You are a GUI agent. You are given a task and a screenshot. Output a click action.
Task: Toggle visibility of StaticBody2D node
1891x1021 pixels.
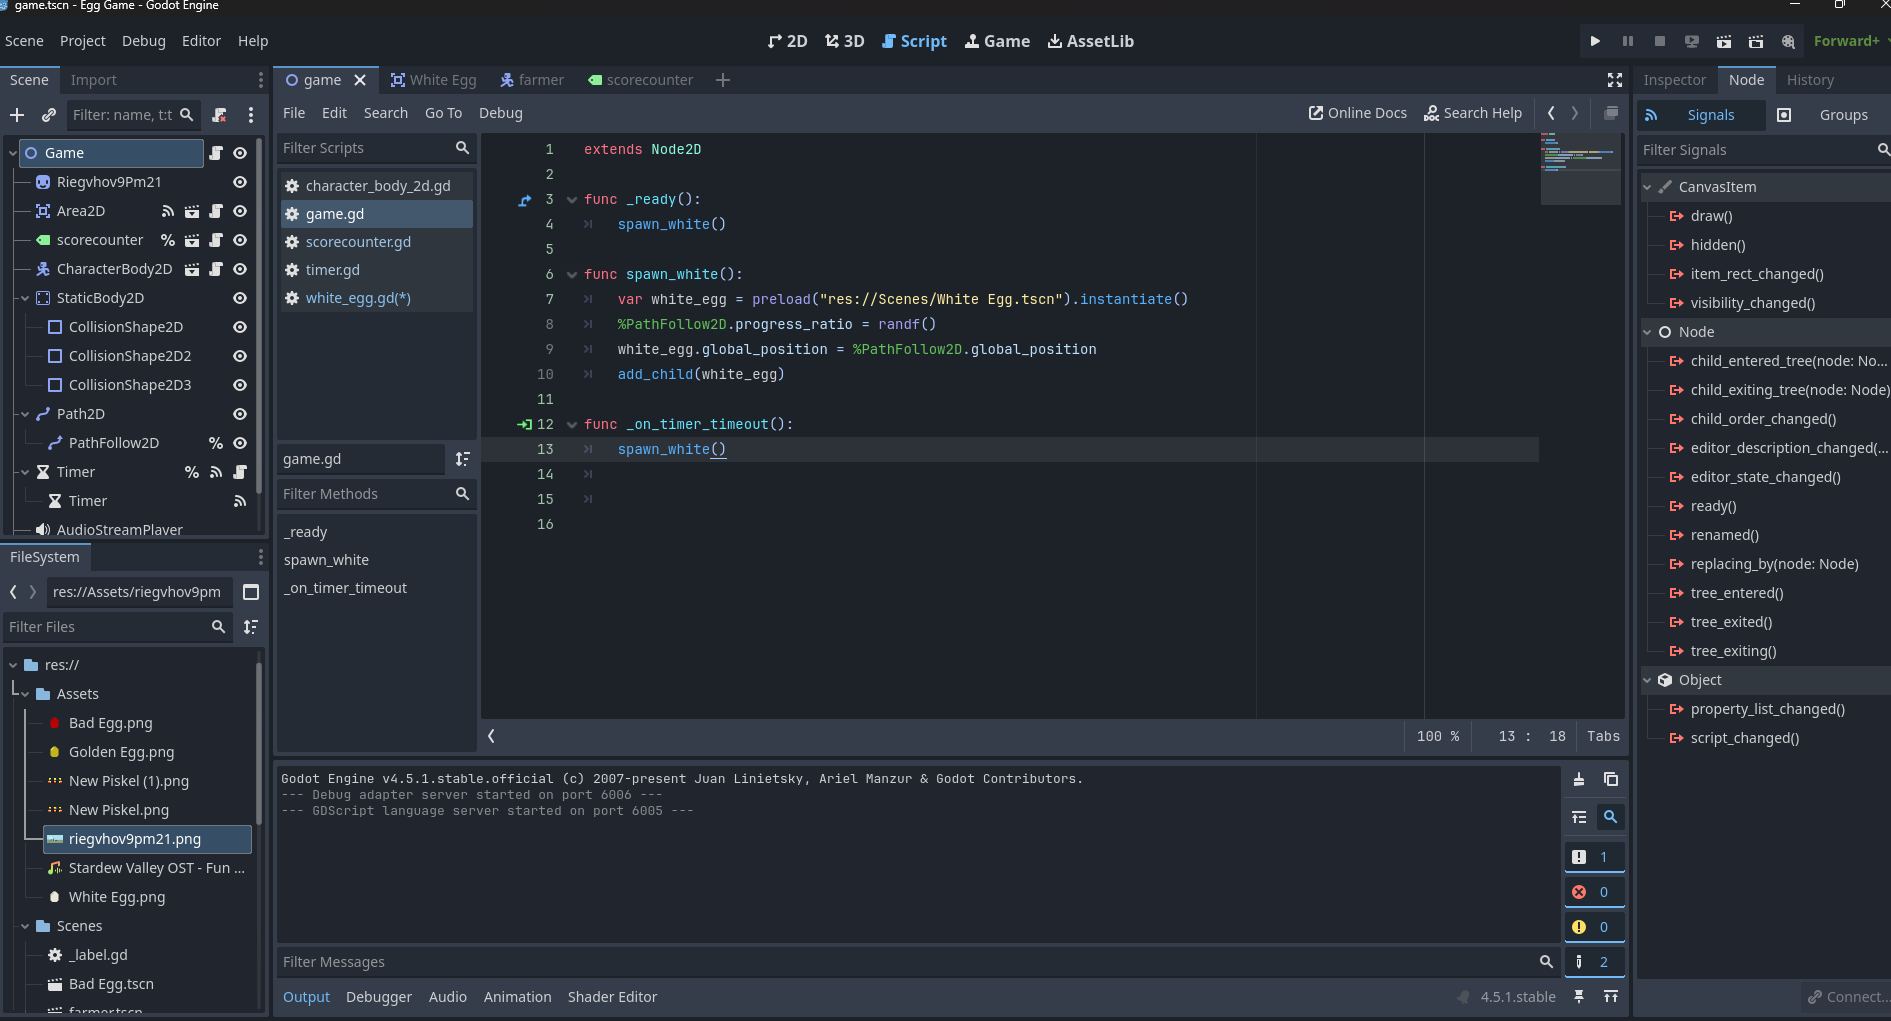coord(240,298)
